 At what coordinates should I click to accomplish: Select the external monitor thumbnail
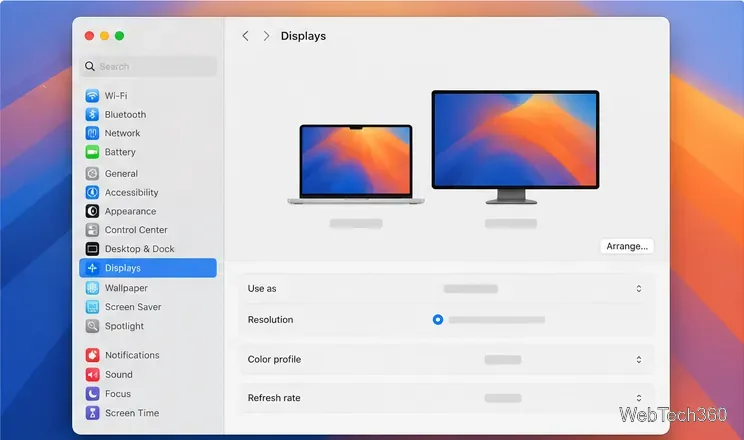point(515,147)
